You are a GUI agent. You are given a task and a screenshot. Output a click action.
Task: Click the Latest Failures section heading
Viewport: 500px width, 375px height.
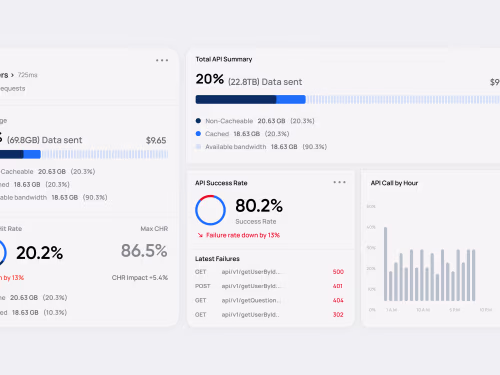tap(217, 259)
